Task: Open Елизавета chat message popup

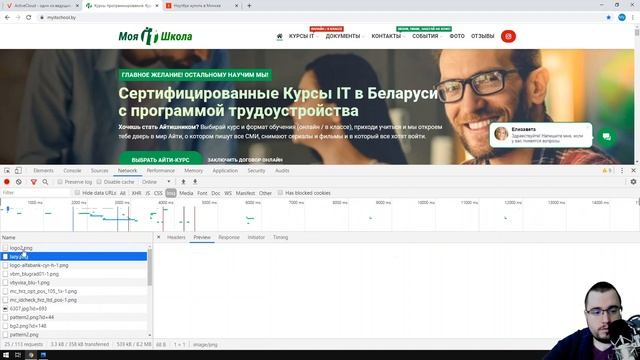Action: coord(541,135)
